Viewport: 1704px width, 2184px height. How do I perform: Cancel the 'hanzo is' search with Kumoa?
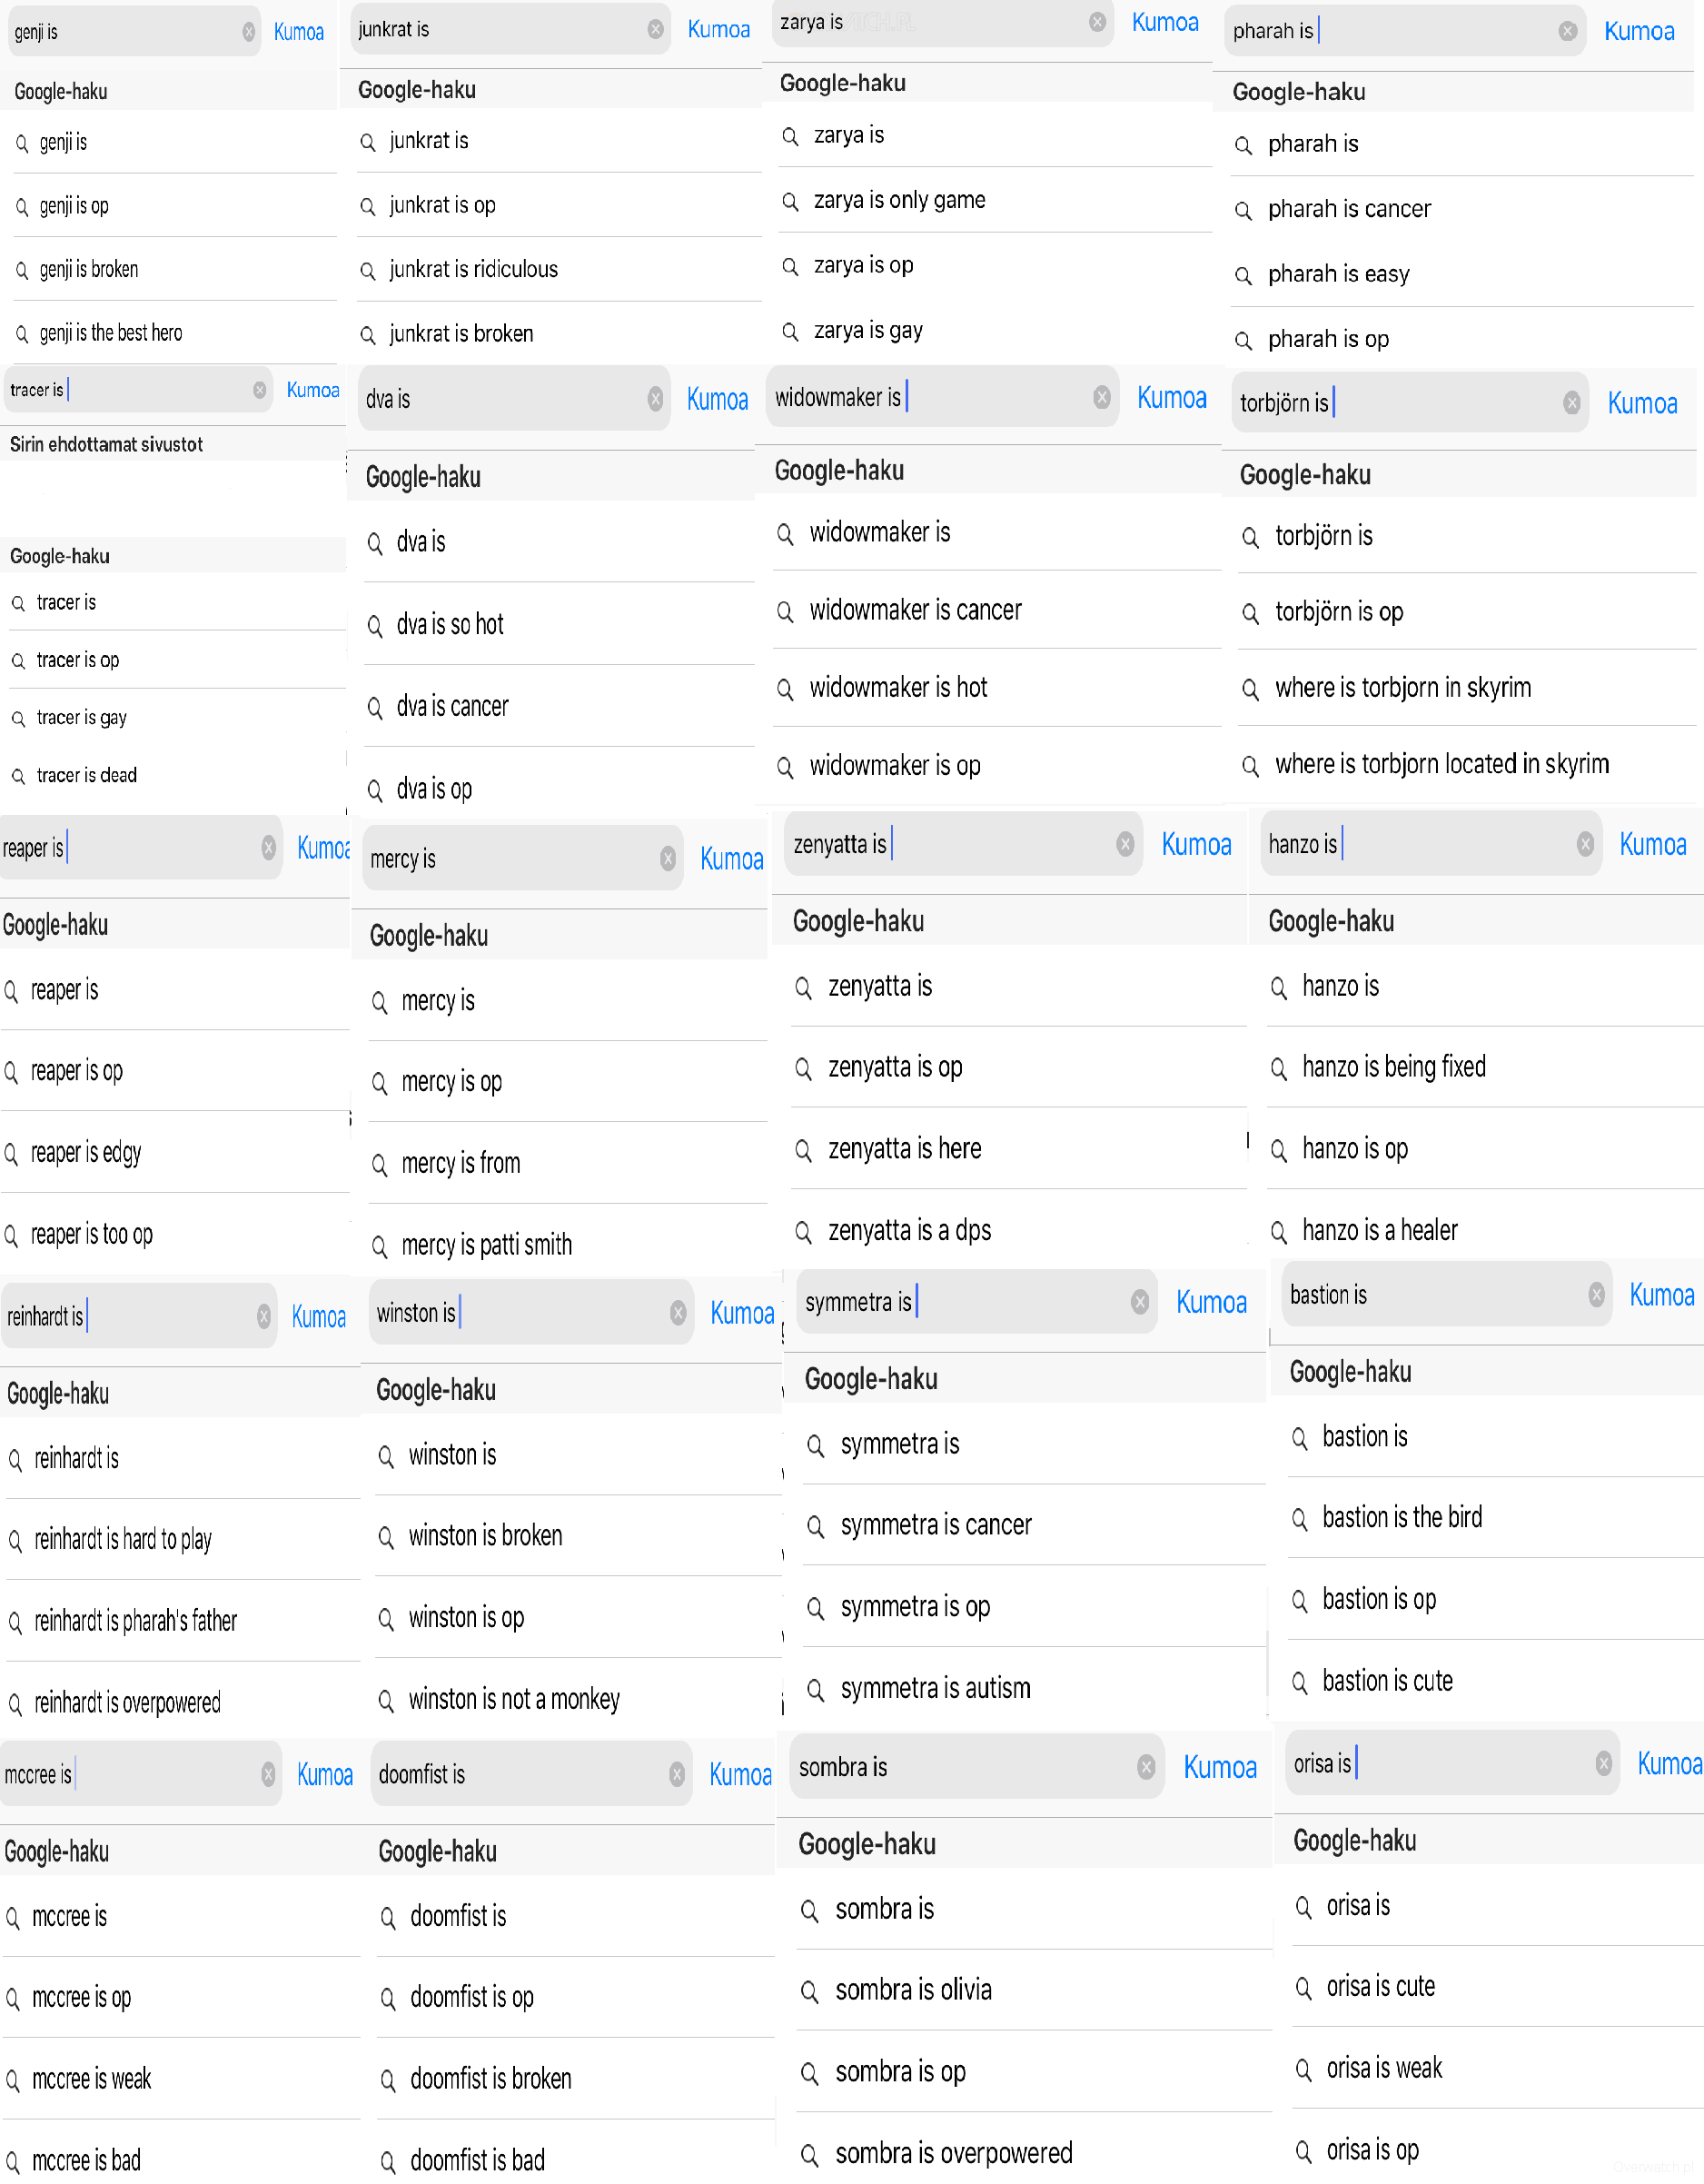click(x=1652, y=845)
